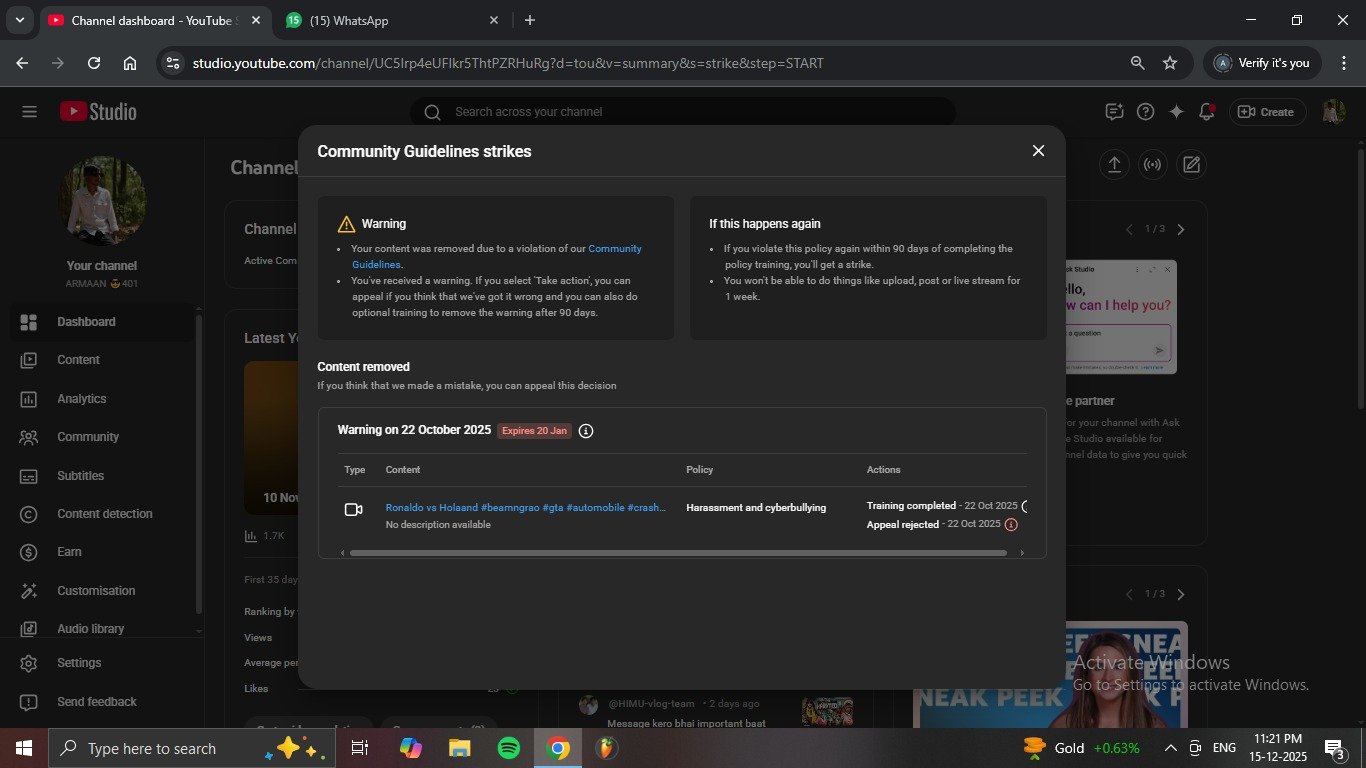
Task: Open the Earn sidebar item
Action: [69, 552]
